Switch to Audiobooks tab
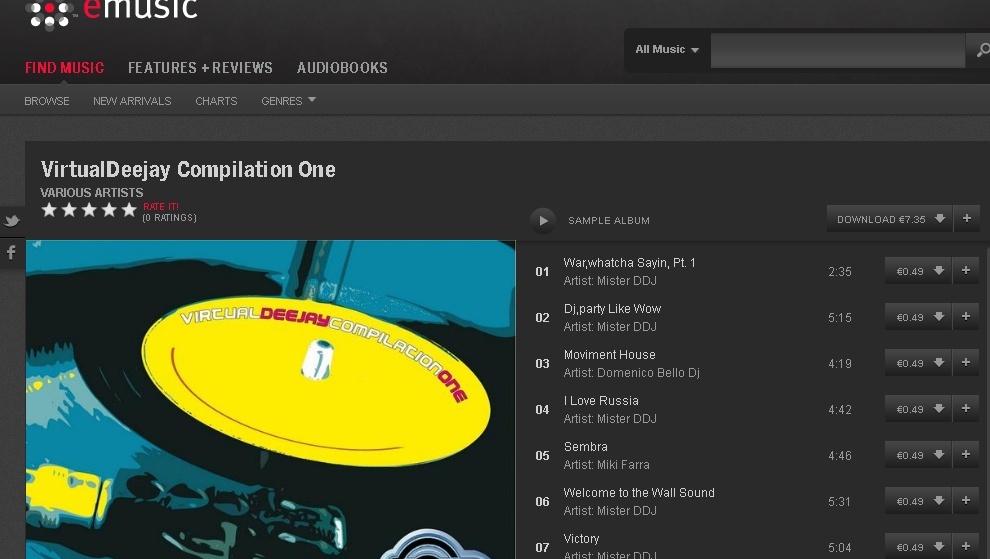Image resolution: width=990 pixels, height=559 pixels. point(342,68)
